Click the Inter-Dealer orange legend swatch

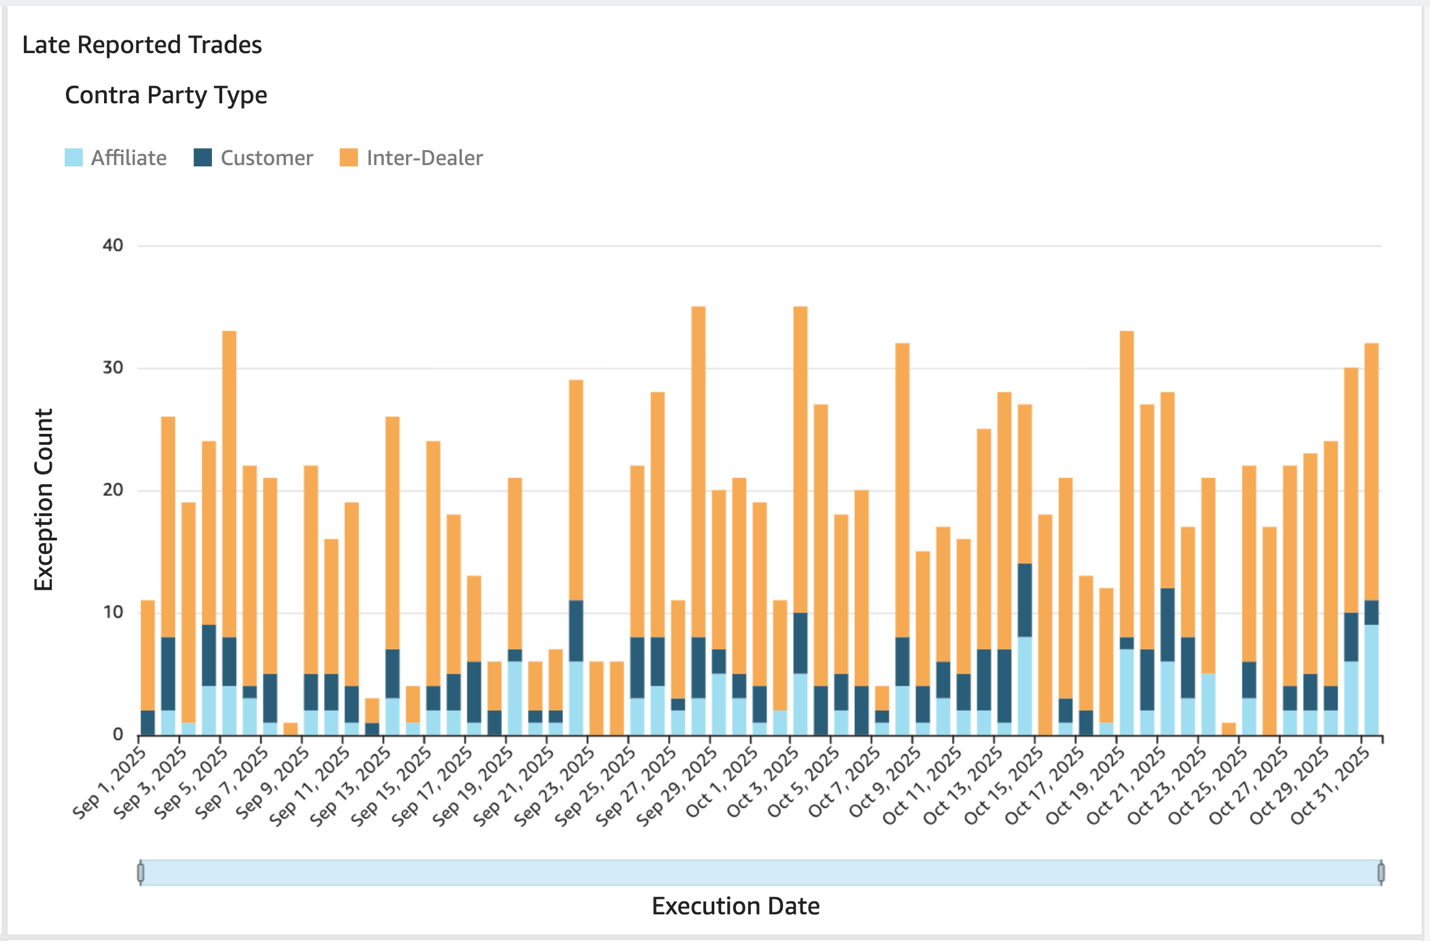(349, 158)
